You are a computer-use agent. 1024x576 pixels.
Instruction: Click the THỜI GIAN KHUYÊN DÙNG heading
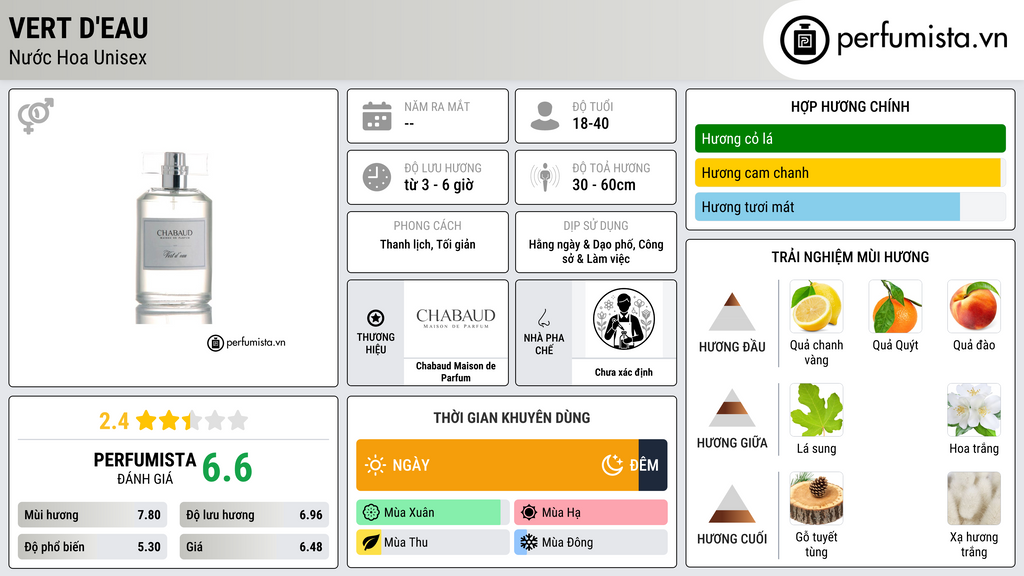512,417
